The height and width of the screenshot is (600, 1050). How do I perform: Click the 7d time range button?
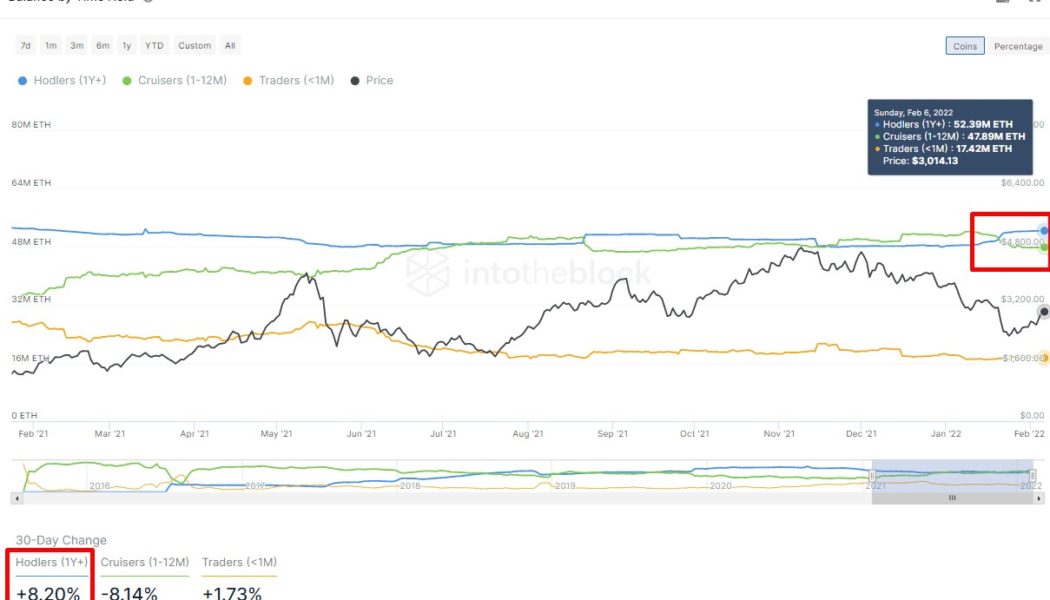tap(25, 45)
